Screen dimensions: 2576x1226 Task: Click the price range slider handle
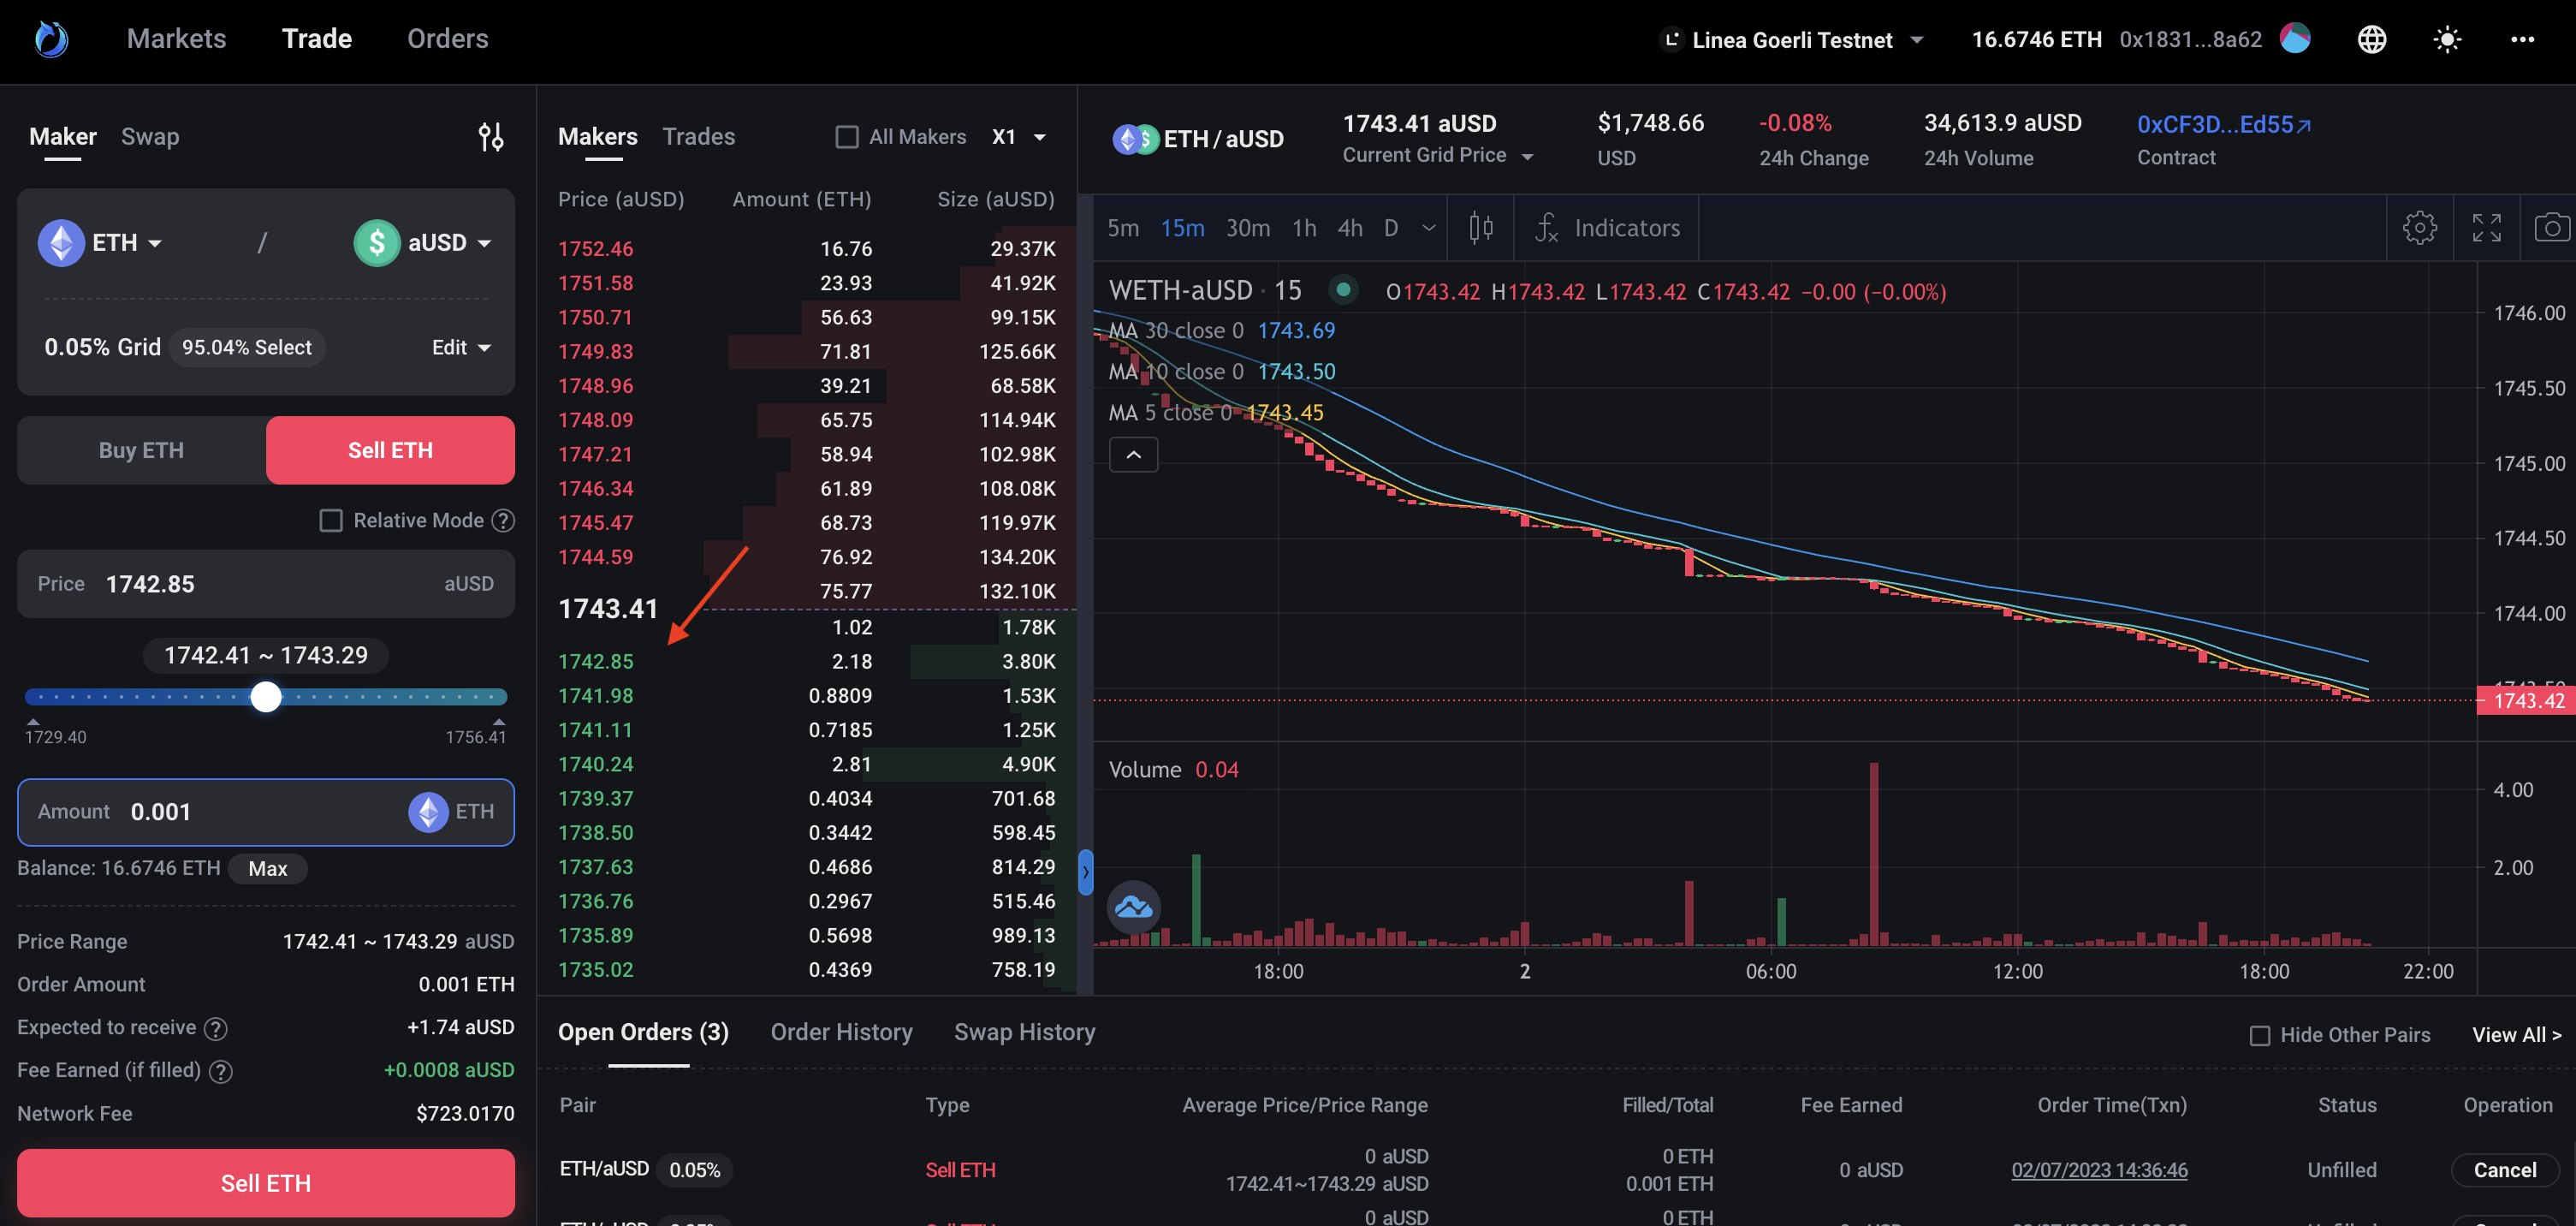coord(266,697)
